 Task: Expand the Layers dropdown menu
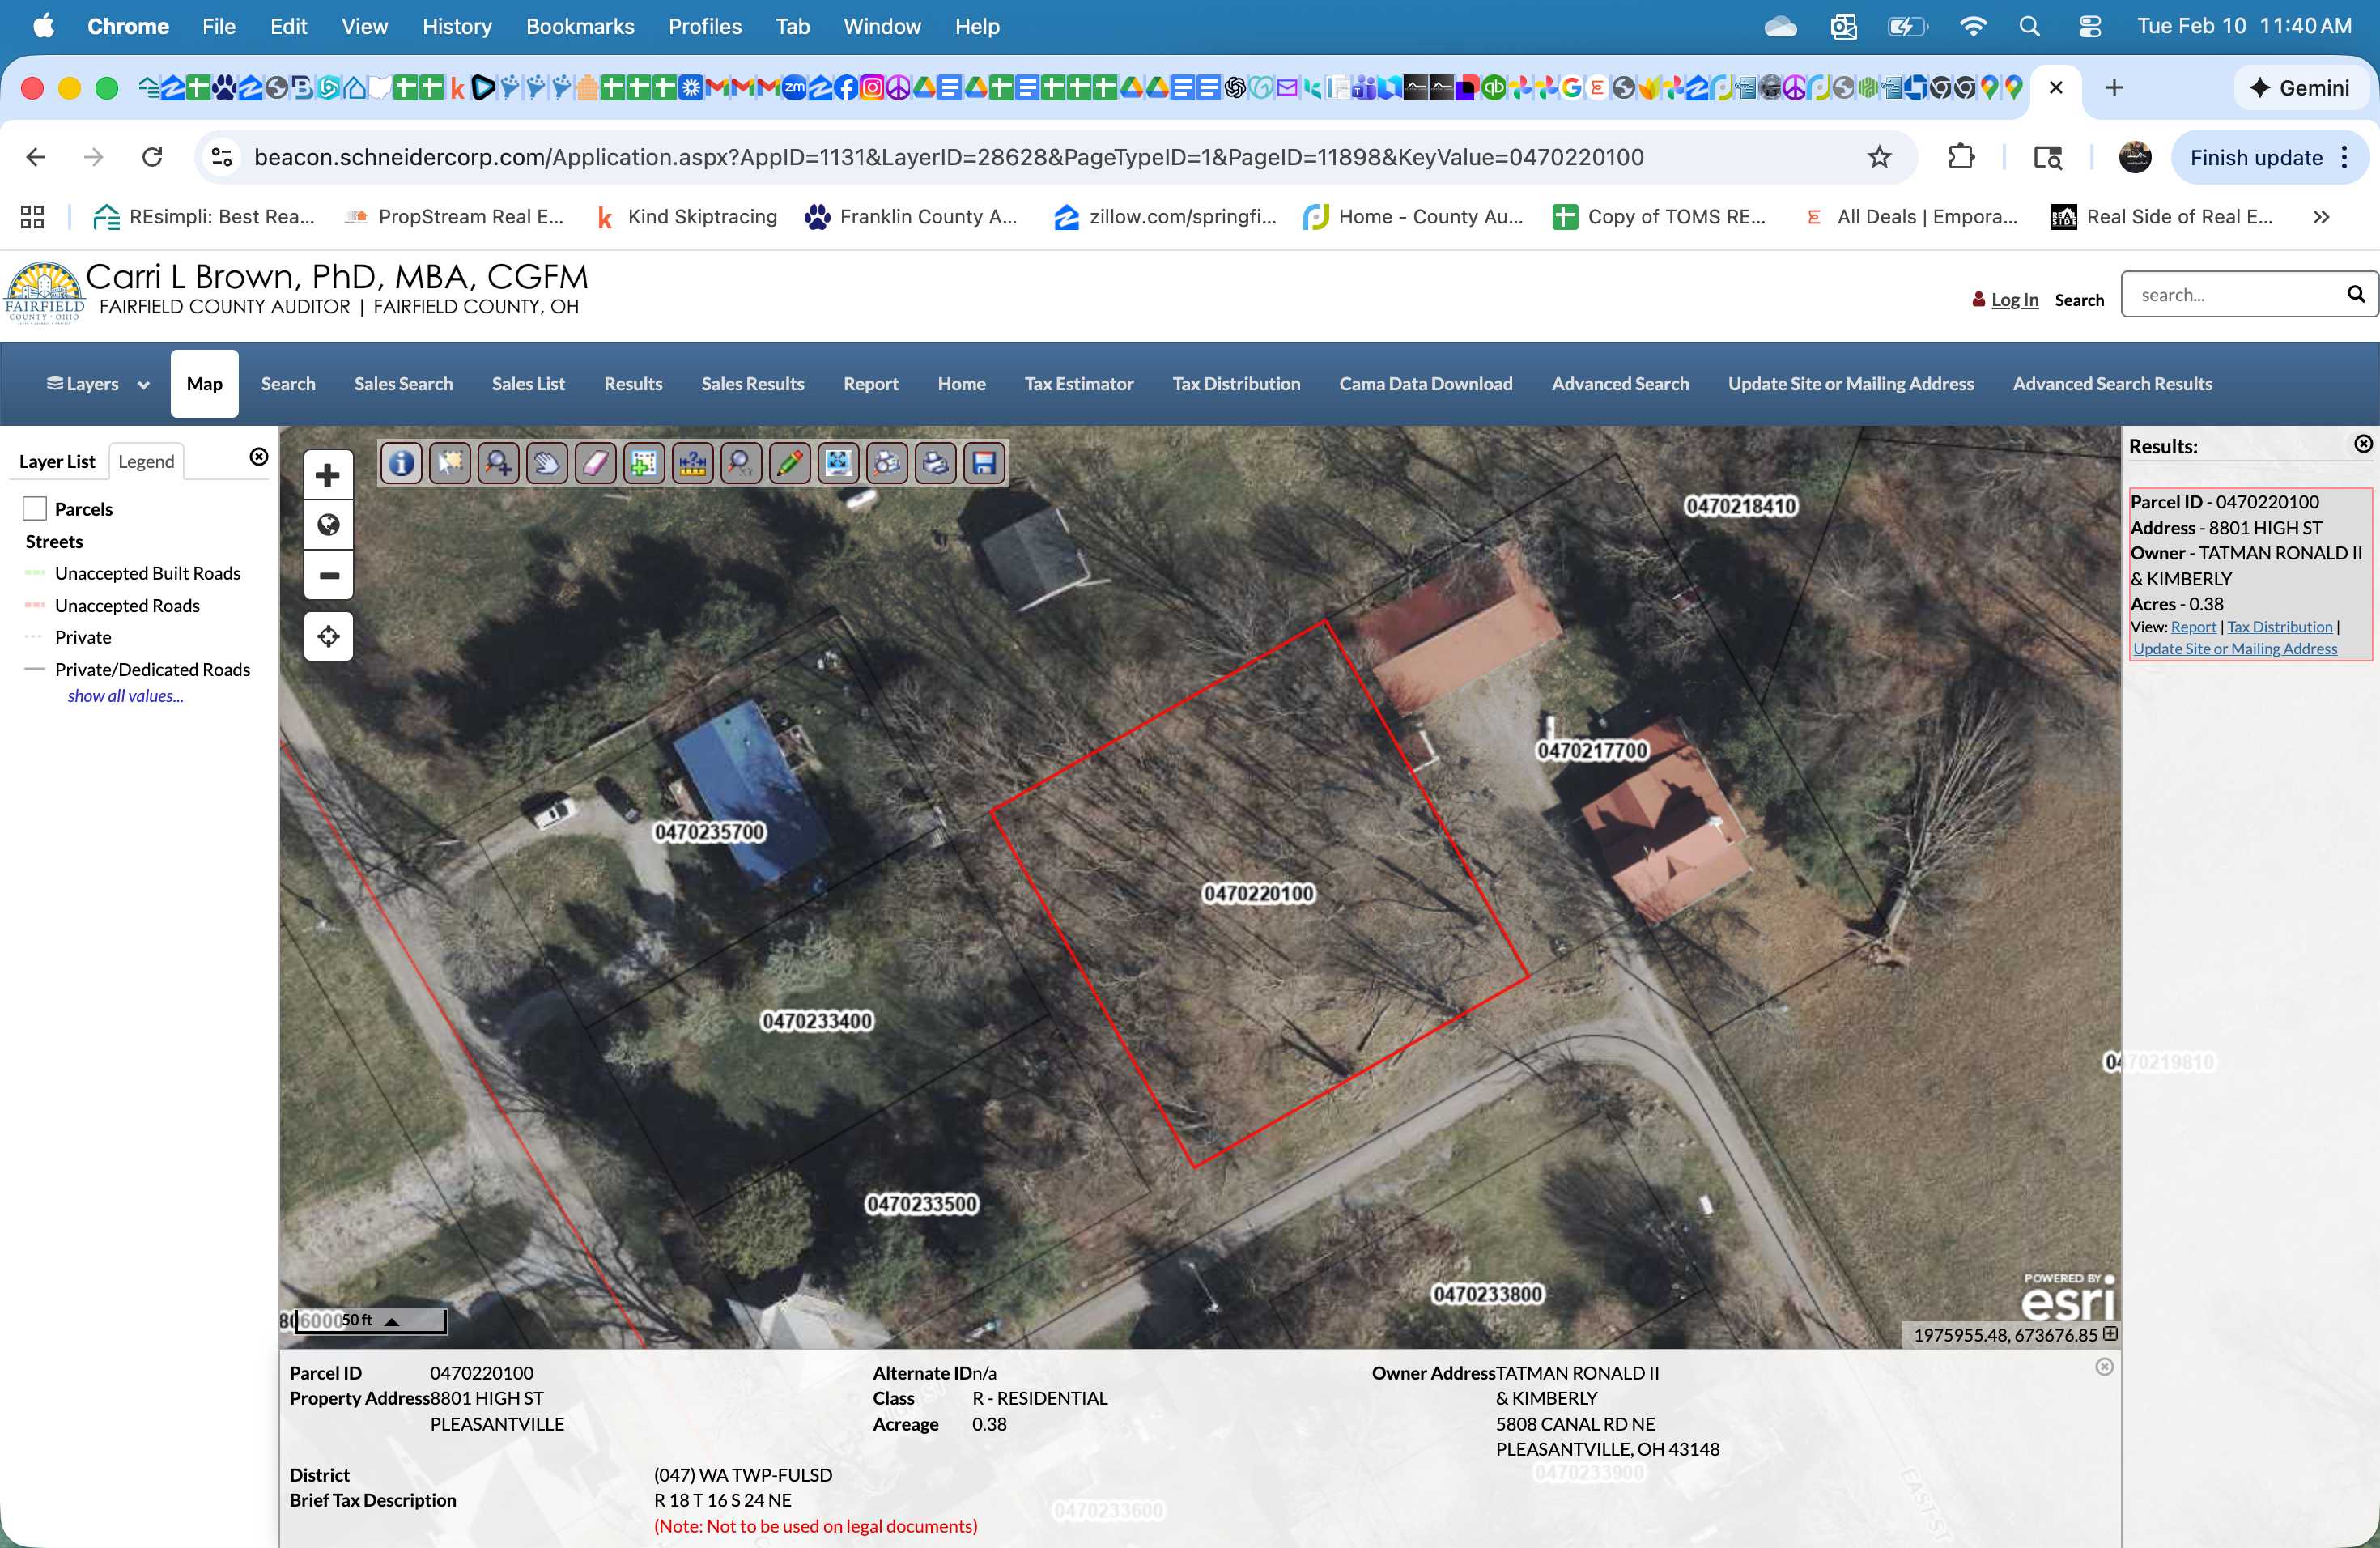(x=98, y=384)
